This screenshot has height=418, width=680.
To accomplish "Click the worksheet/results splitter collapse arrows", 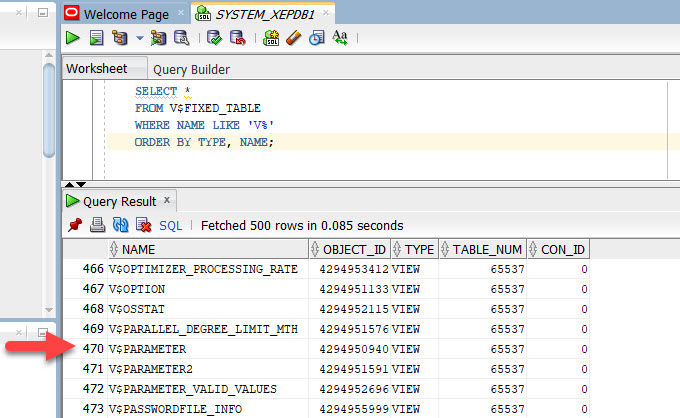I will (75, 184).
